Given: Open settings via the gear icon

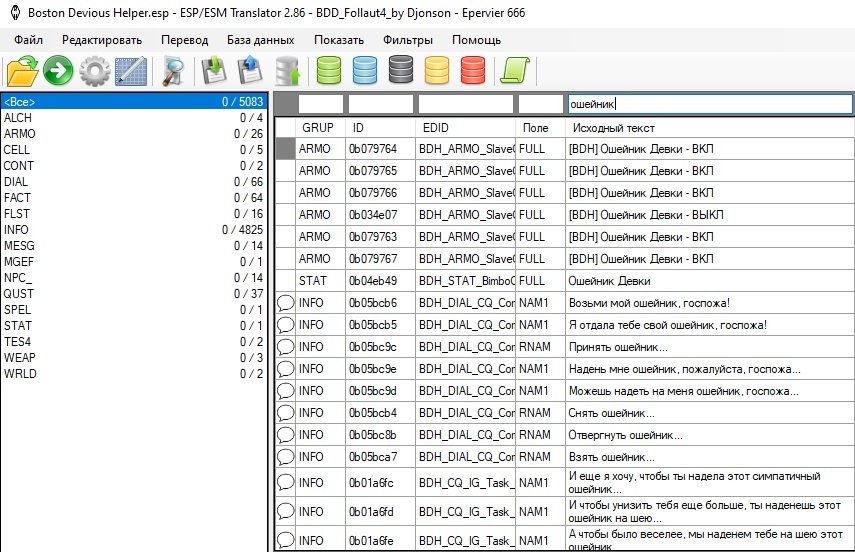Looking at the screenshot, I should [x=95, y=71].
